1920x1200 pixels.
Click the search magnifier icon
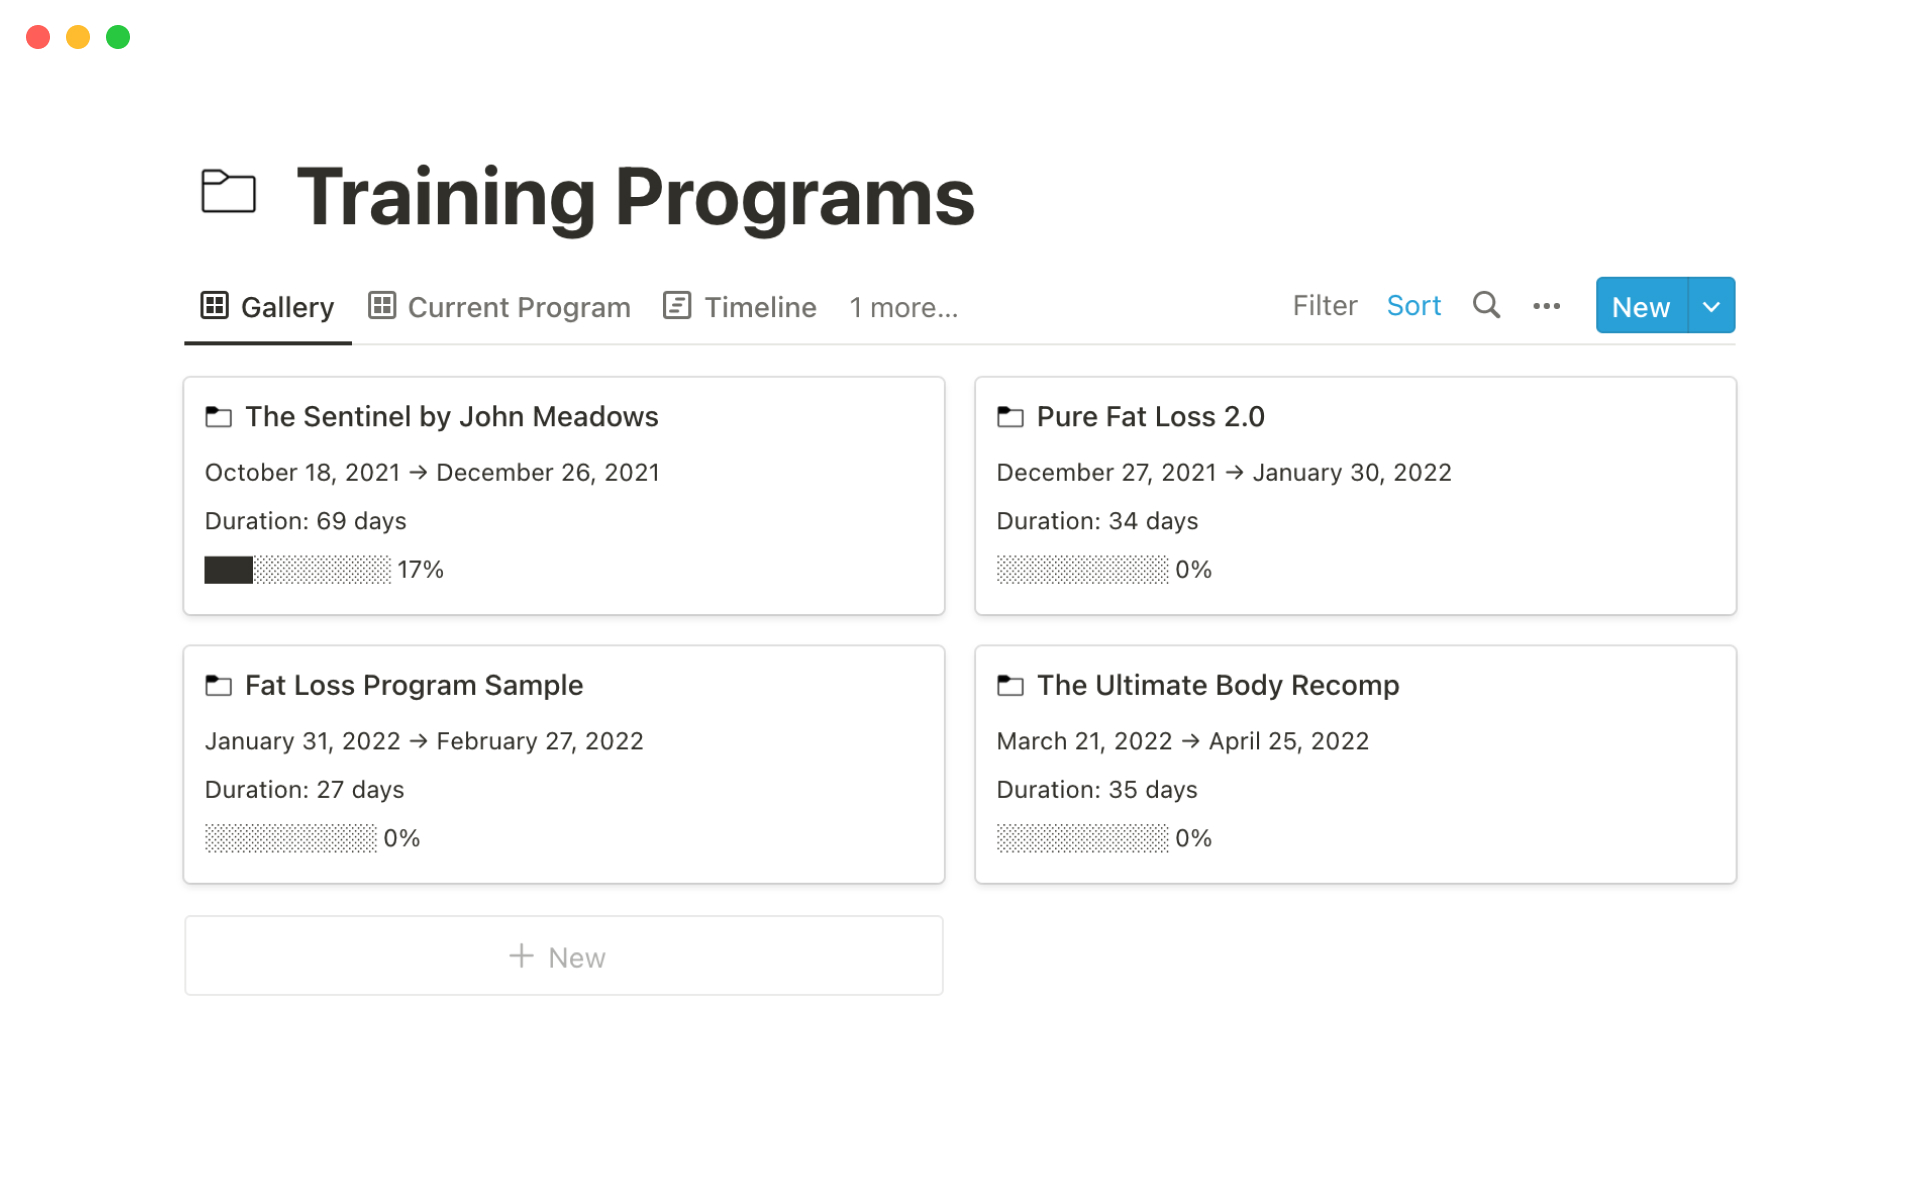pyautogui.click(x=1486, y=305)
